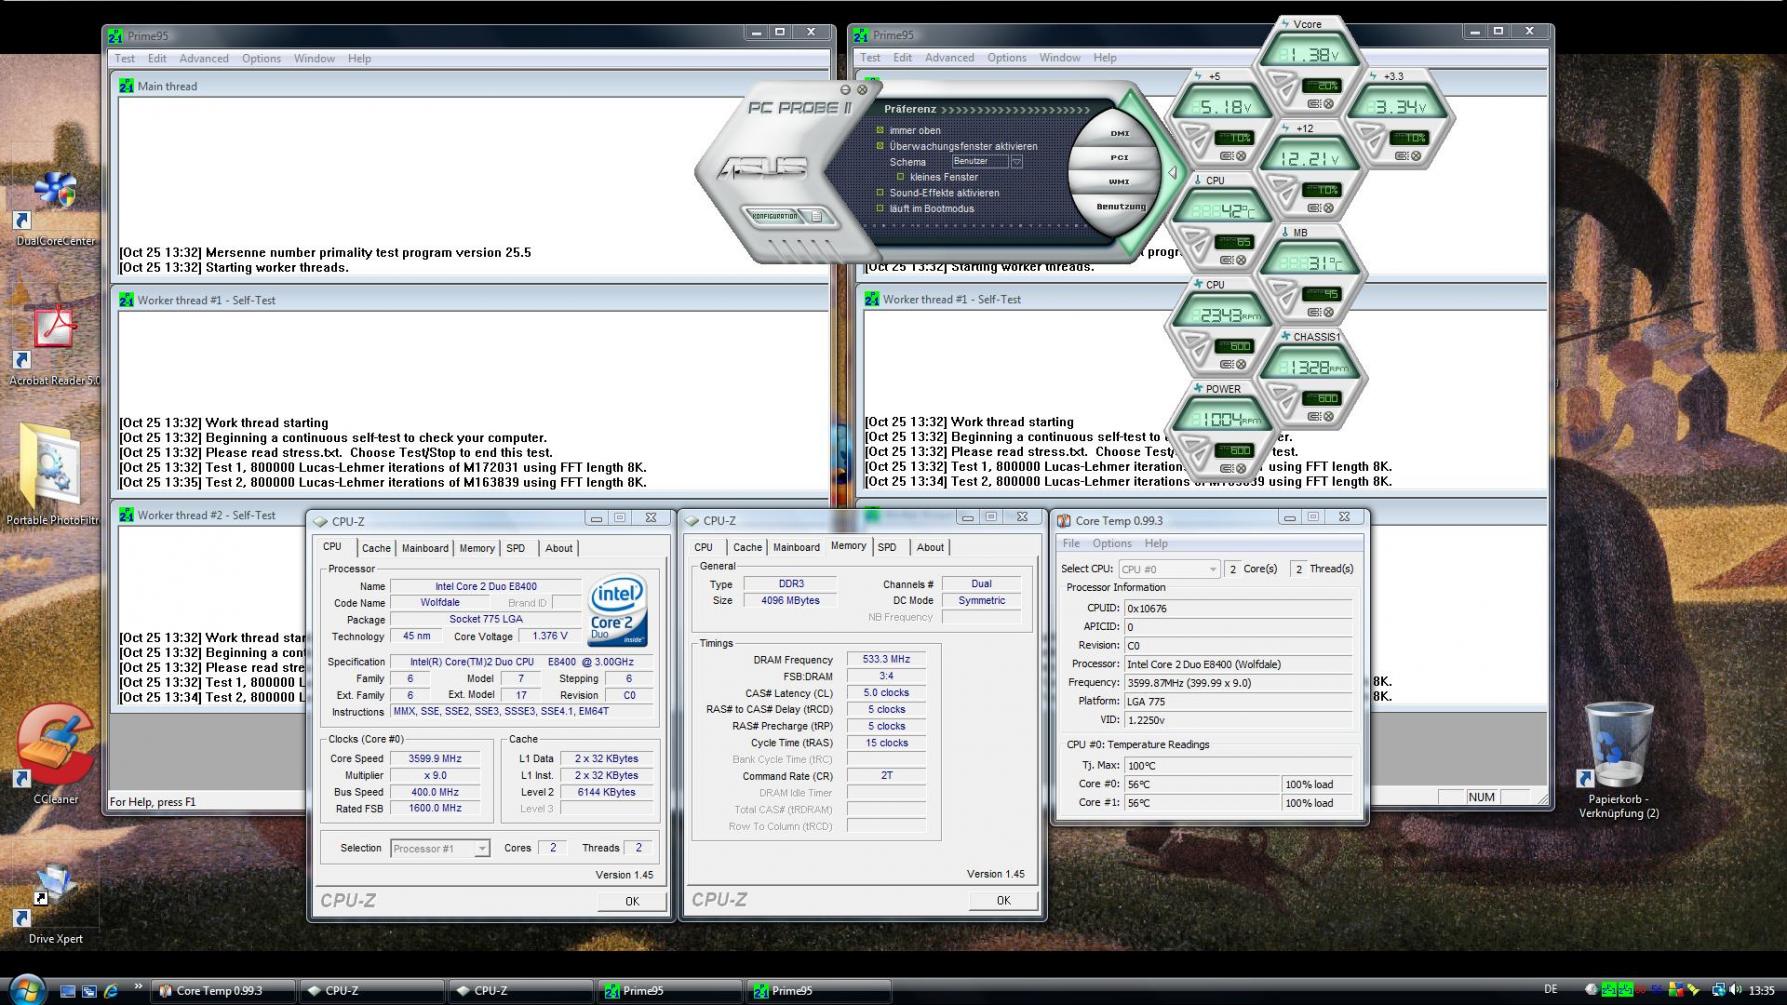Click the +5 sensor settings icon
1787x1005 pixels.
pyautogui.click(x=1228, y=156)
